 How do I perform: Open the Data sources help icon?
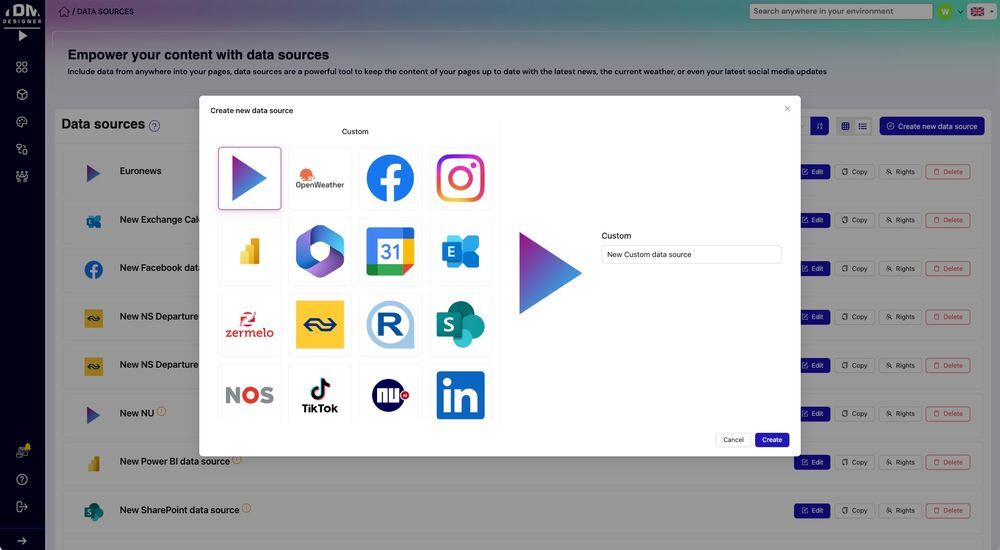click(x=154, y=126)
